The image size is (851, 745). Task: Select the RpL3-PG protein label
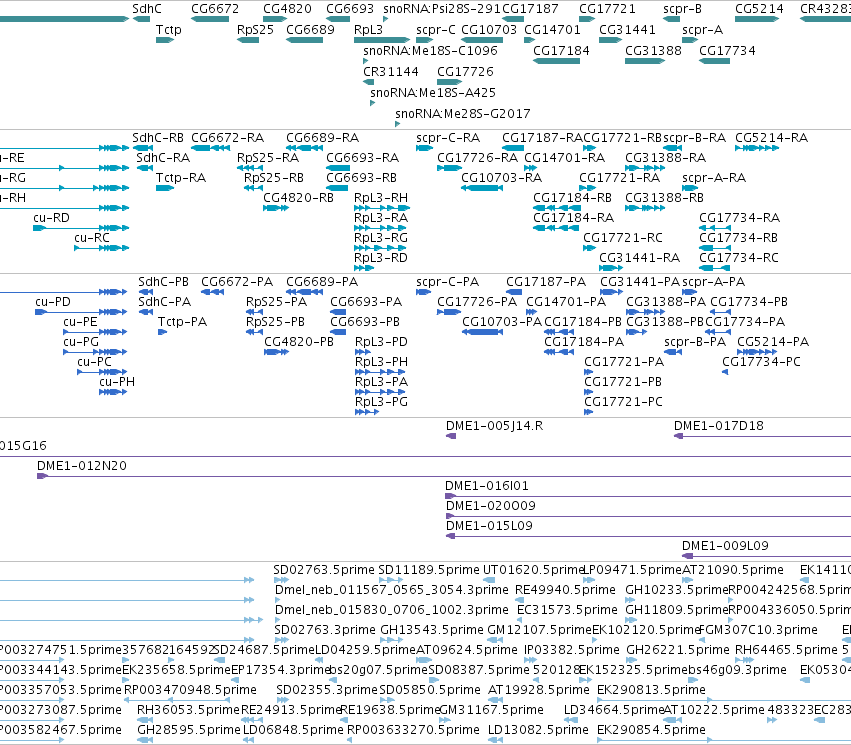pos(382,402)
